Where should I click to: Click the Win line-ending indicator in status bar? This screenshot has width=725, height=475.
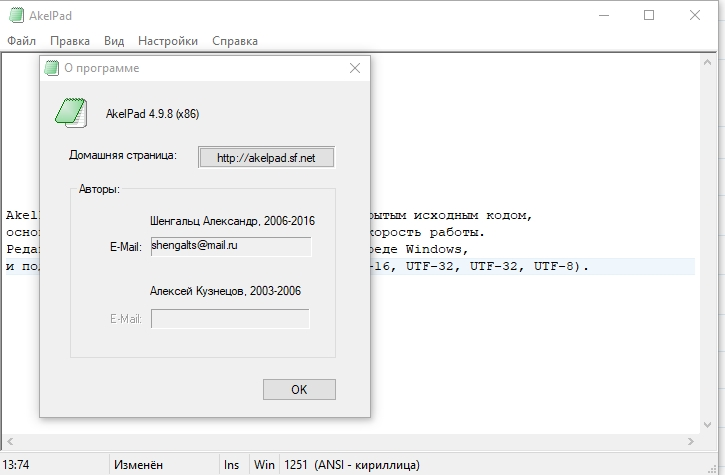point(264,464)
